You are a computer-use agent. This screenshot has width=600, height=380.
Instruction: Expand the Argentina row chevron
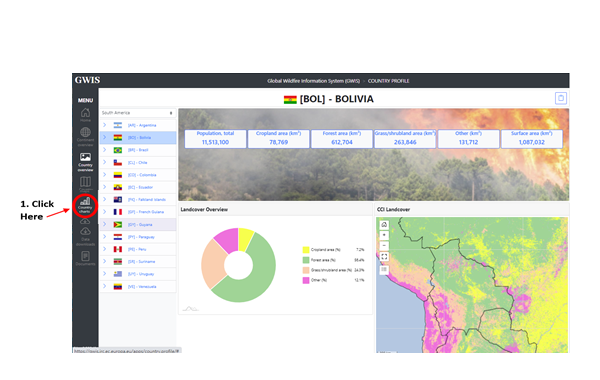pyautogui.click(x=104, y=125)
